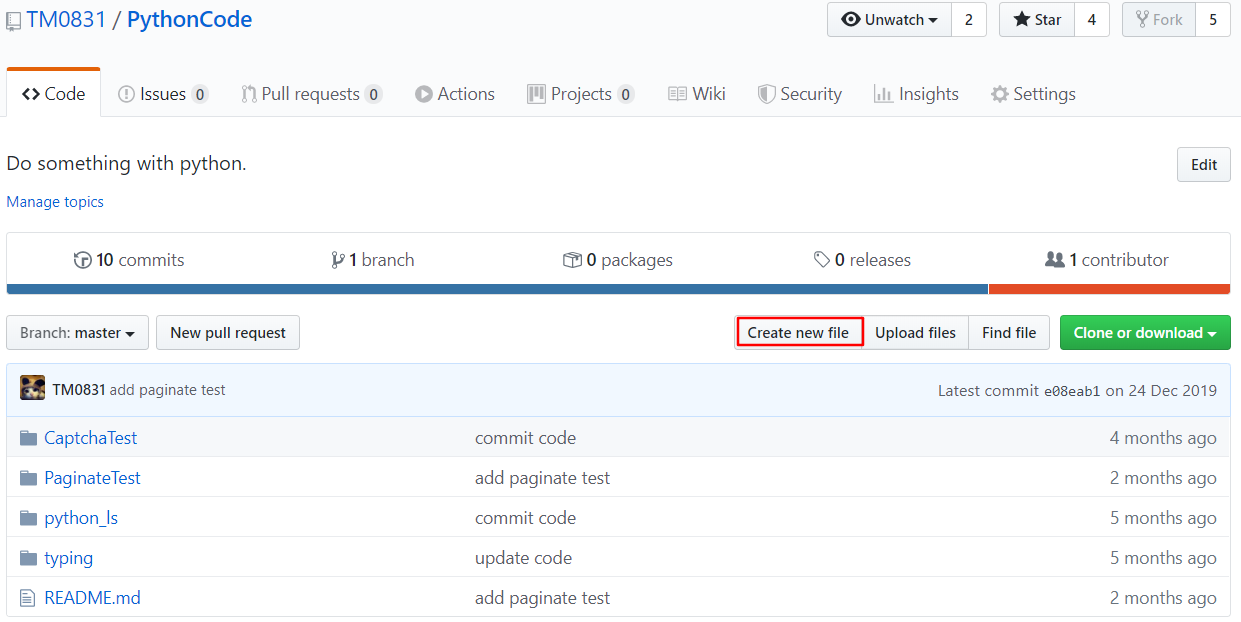Click the 1 contributor link
The width and height of the screenshot is (1241, 622).
click(x=1107, y=260)
